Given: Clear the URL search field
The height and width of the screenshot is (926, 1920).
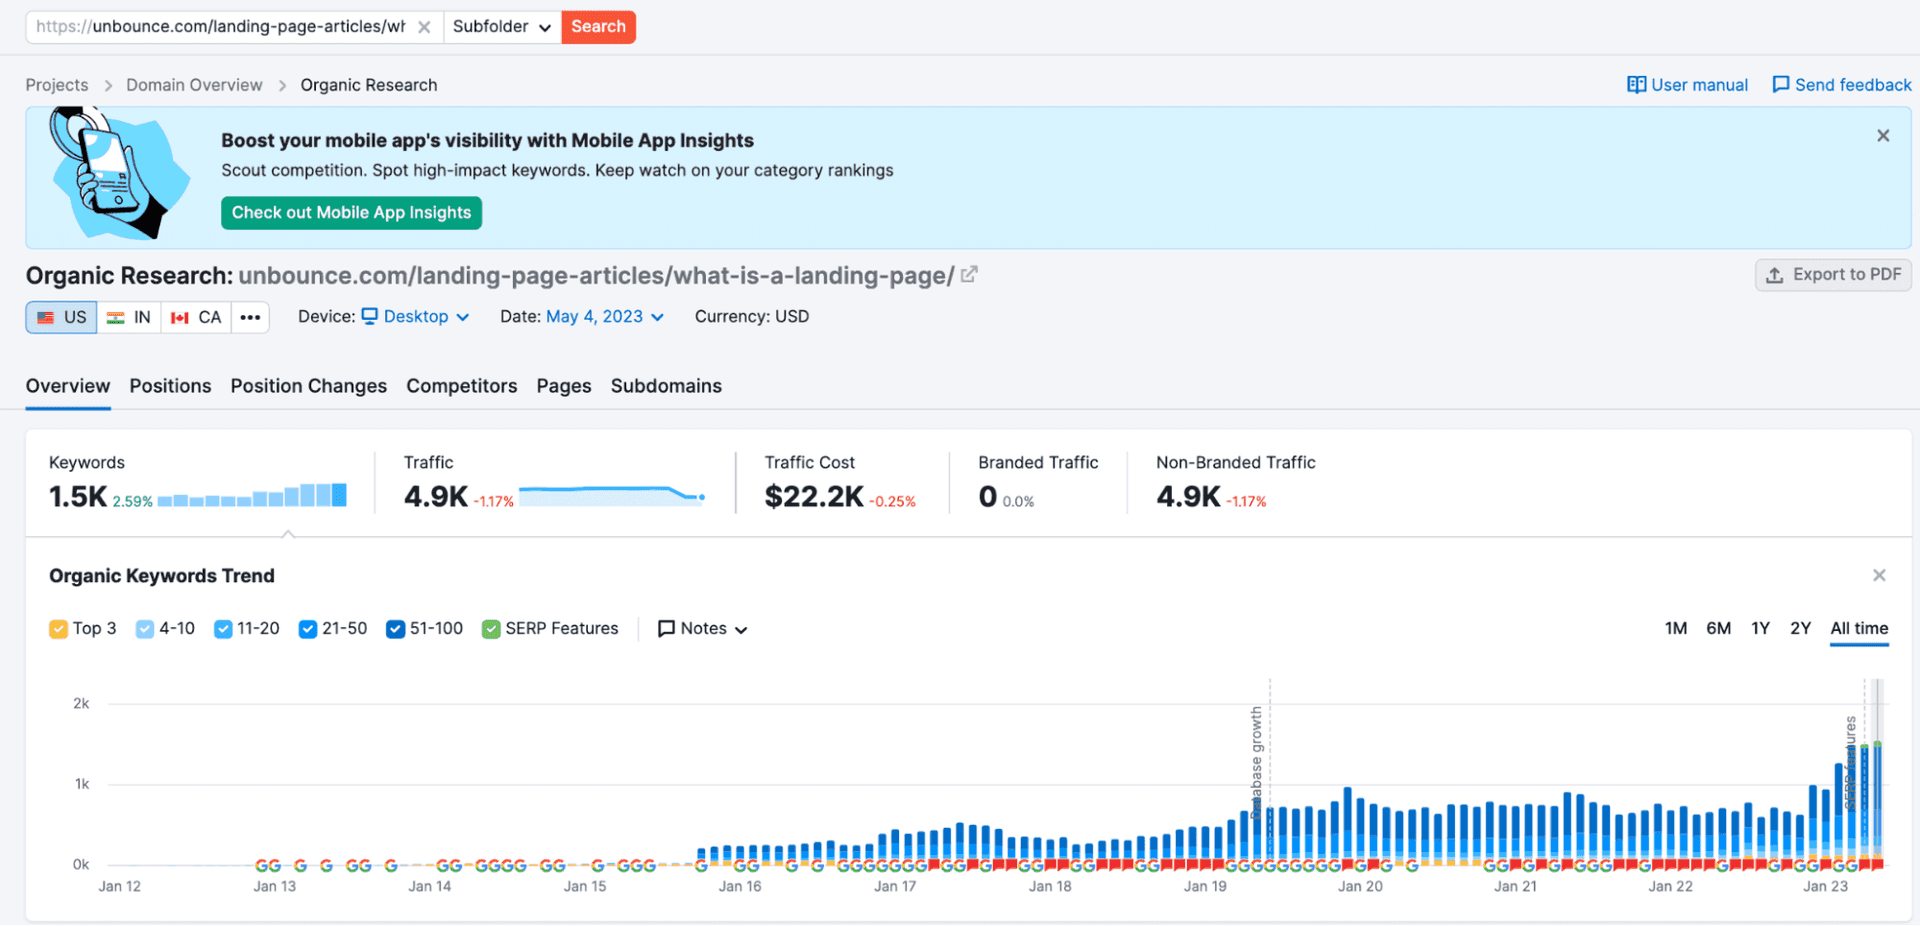Looking at the screenshot, I should pyautogui.click(x=424, y=27).
